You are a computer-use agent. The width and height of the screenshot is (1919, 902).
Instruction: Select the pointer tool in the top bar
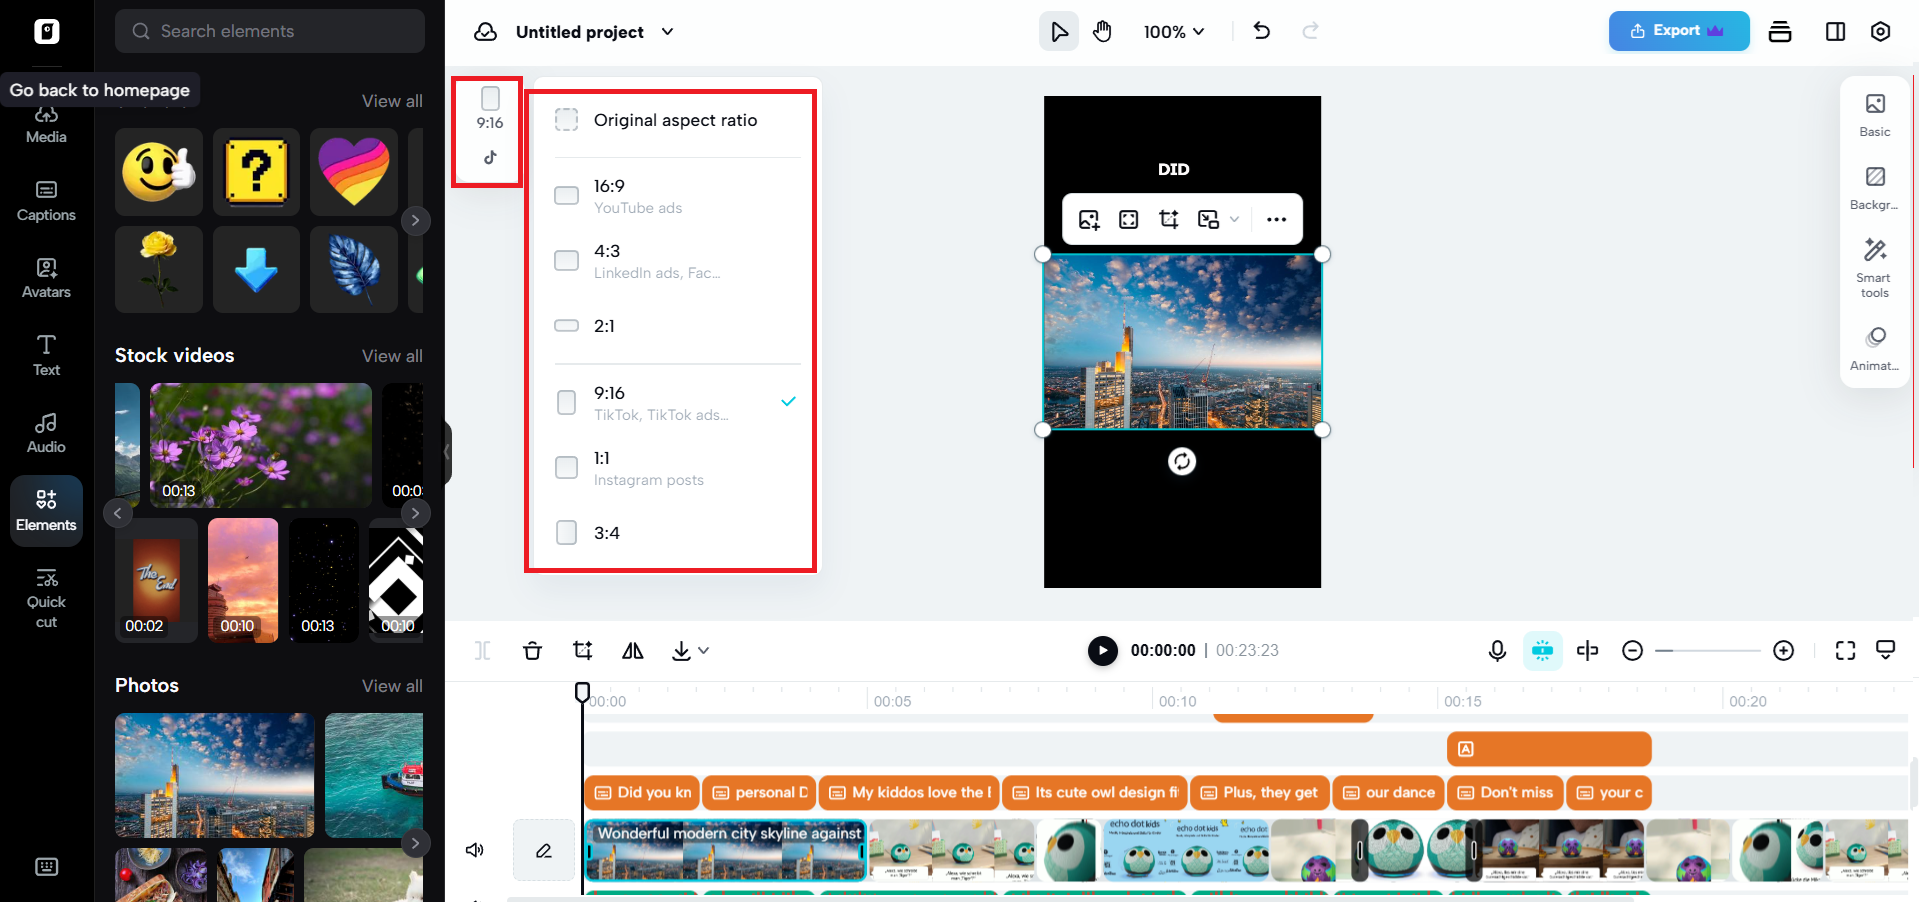point(1059,32)
